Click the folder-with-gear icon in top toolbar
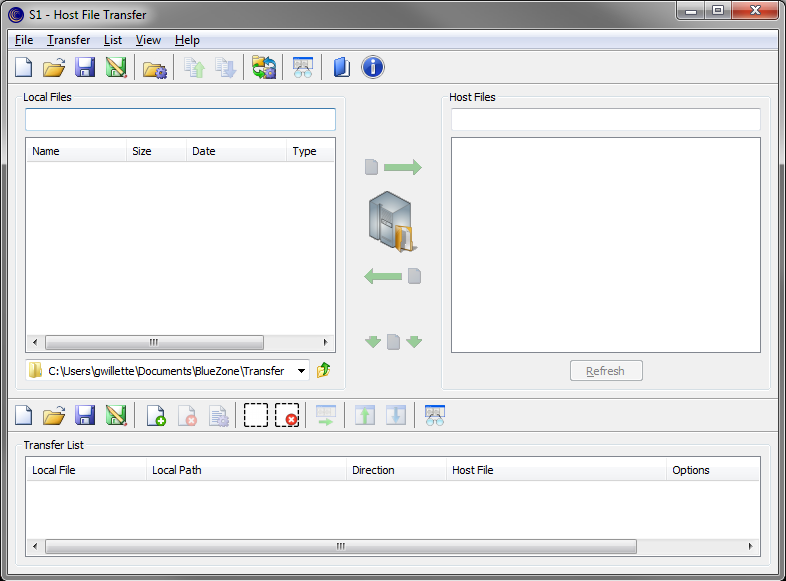This screenshot has width=786, height=581. (x=154, y=68)
